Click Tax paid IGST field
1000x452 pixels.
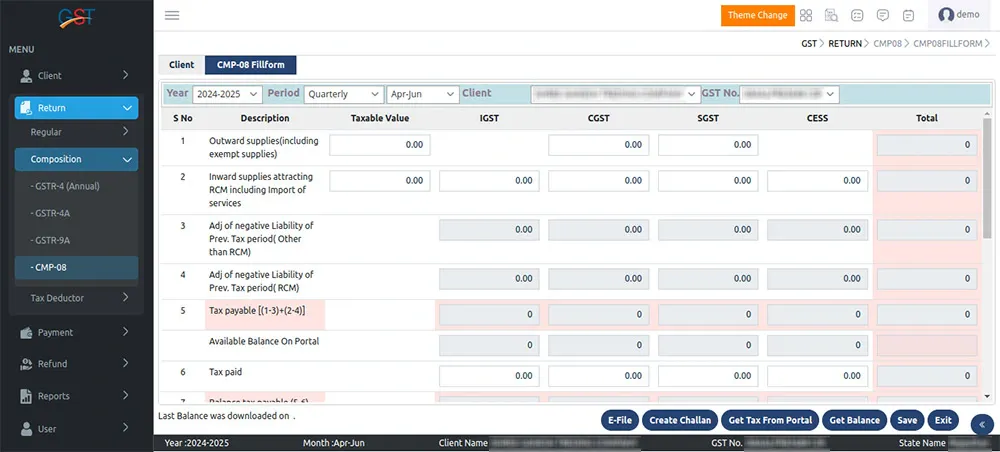(x=489, y=376)
